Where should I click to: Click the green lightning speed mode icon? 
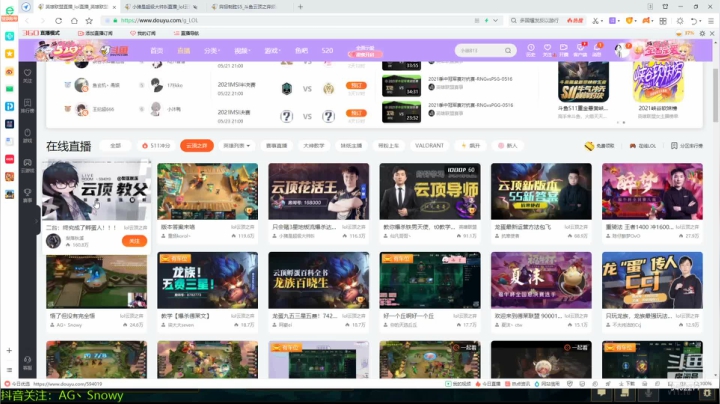click(486, 21)
